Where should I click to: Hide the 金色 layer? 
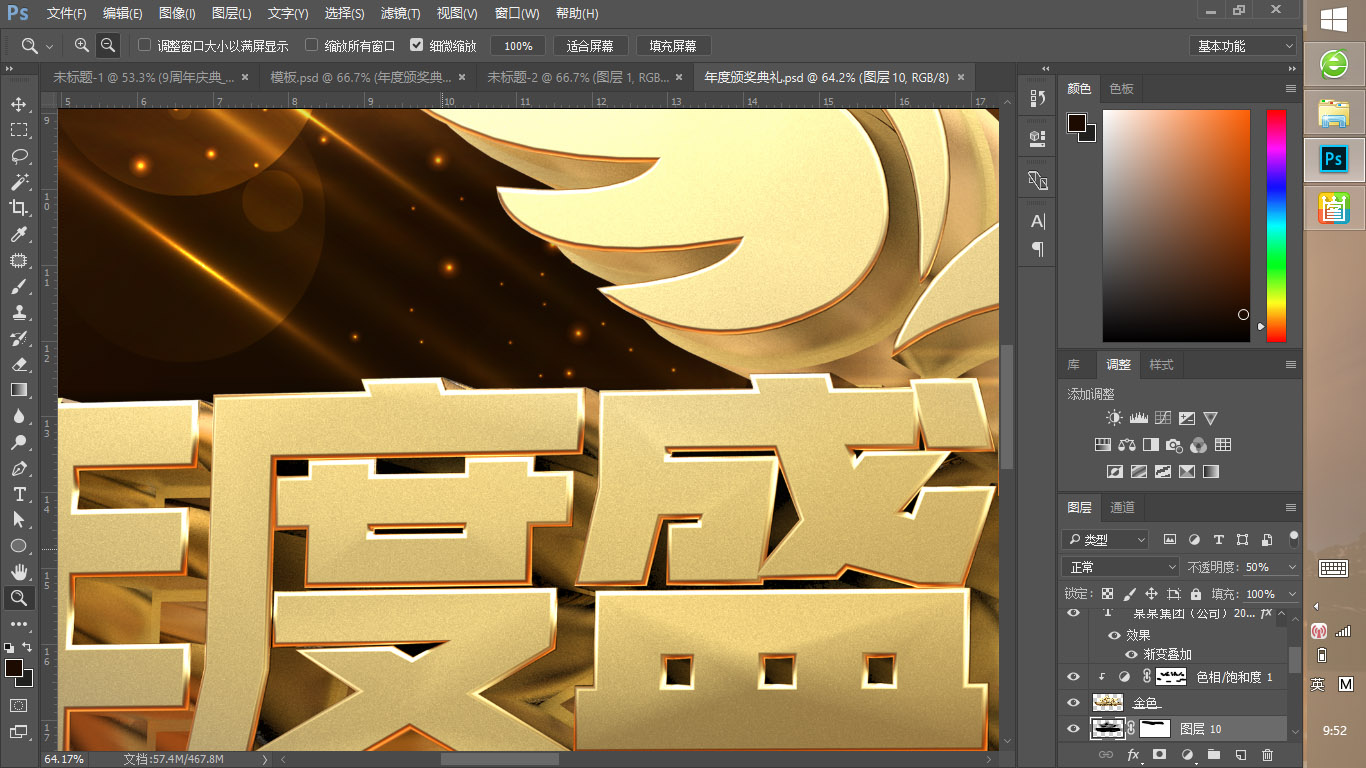pos(1073,703)
